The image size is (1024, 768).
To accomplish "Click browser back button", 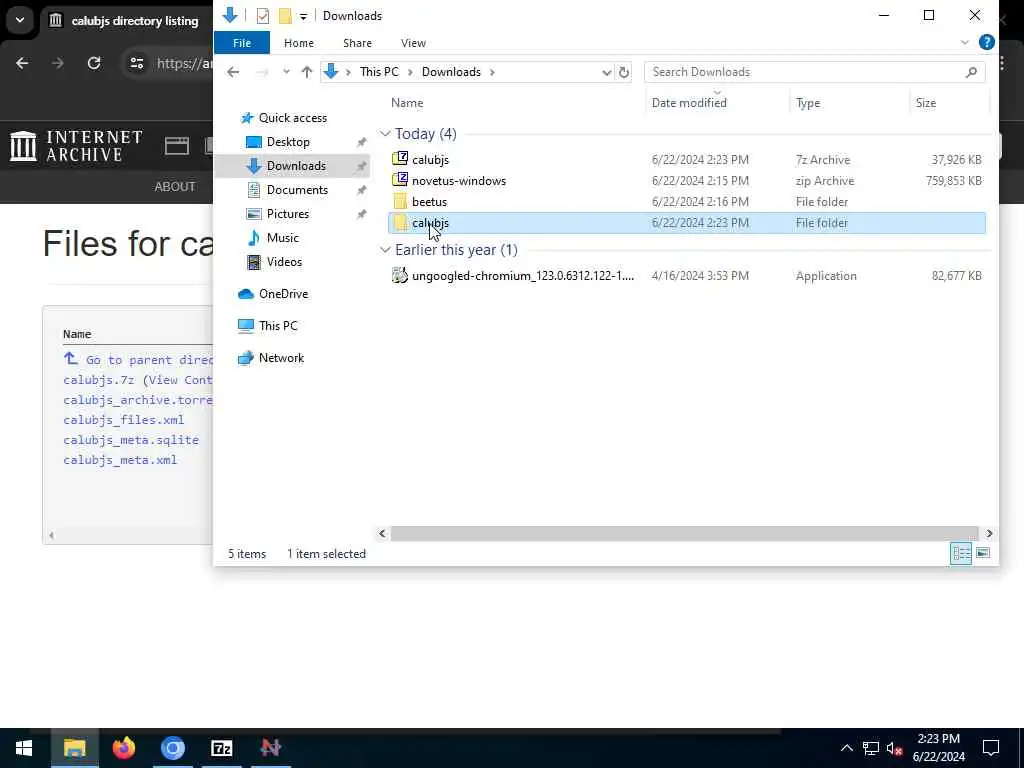I will pos(22,63).
